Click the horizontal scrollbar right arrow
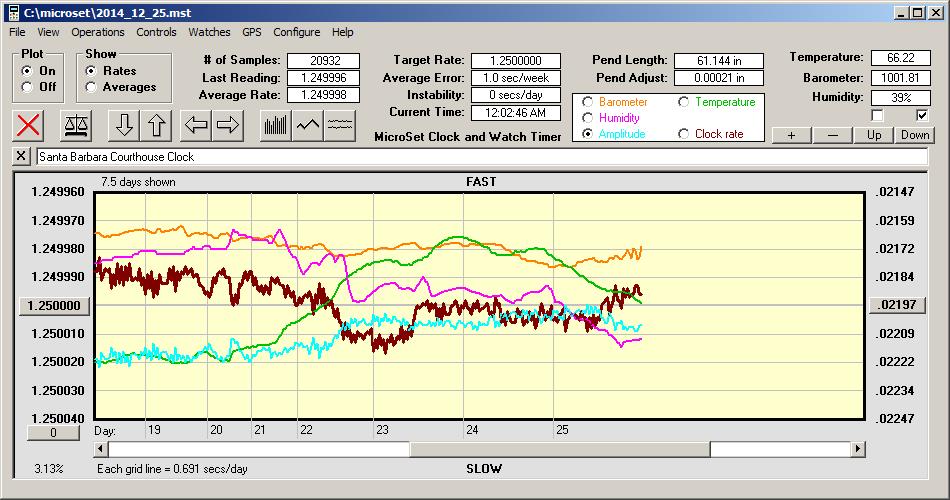 point(858,450)
